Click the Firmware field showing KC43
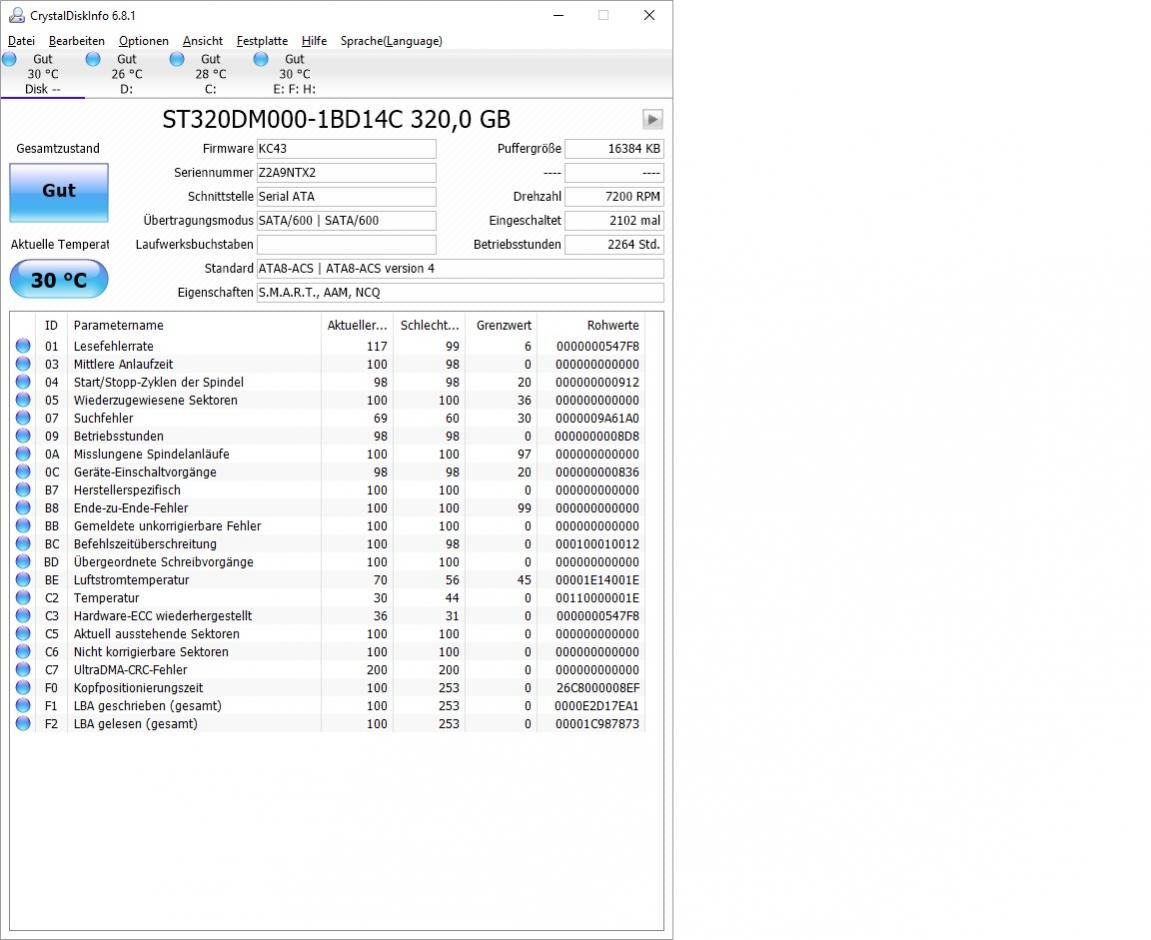 (x=346, y=149)
